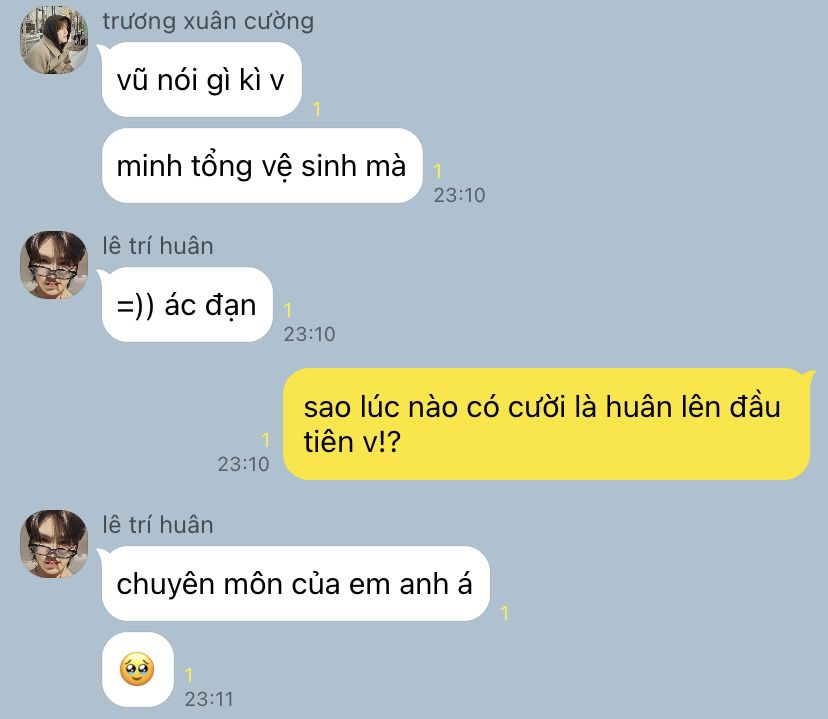The width and height of the screenshot is (828, 719).
Task: Tap lê trí huân's avatar above 'ác đạn'
Action: (x=54, y=264)
